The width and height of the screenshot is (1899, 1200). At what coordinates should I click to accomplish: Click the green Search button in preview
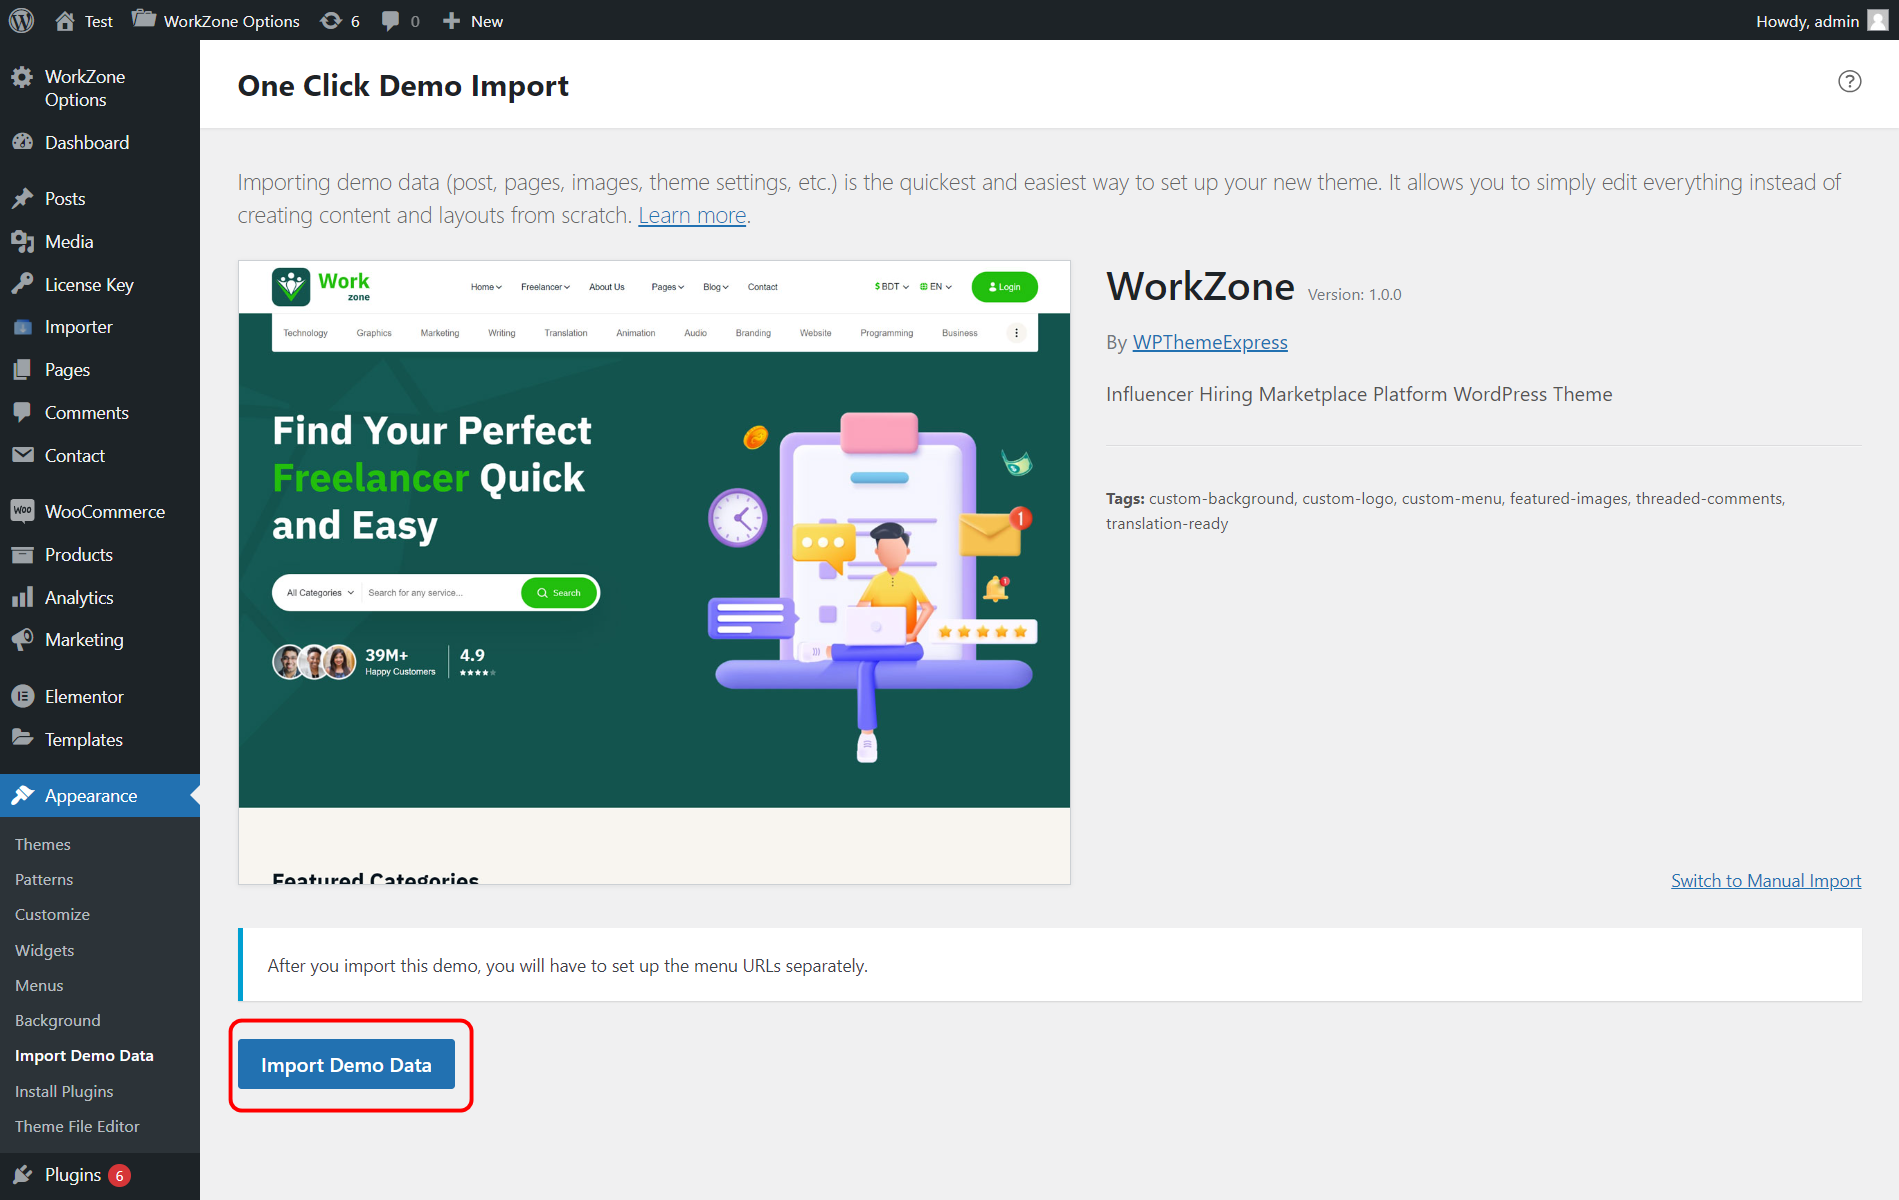(558, 593)
